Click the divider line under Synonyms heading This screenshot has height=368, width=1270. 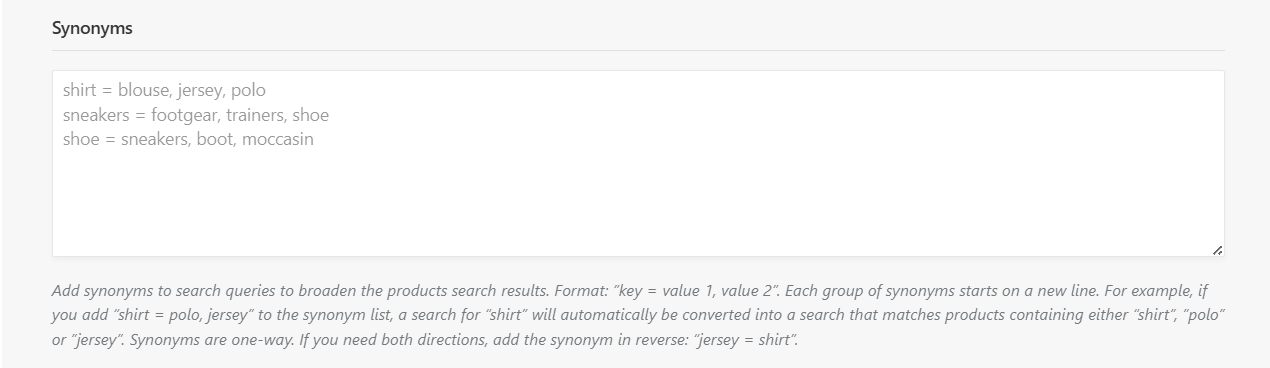638,50
